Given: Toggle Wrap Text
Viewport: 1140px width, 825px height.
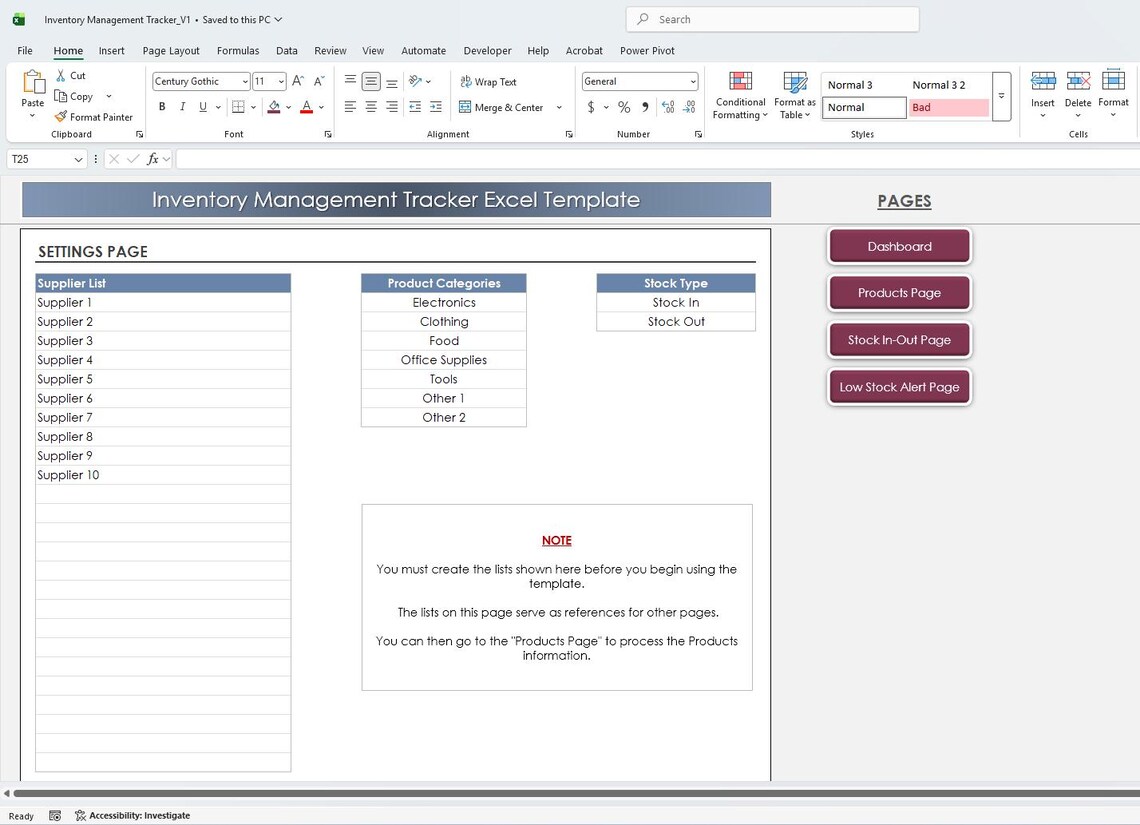Looking at the screenshot, I should [x=488, y=81].
